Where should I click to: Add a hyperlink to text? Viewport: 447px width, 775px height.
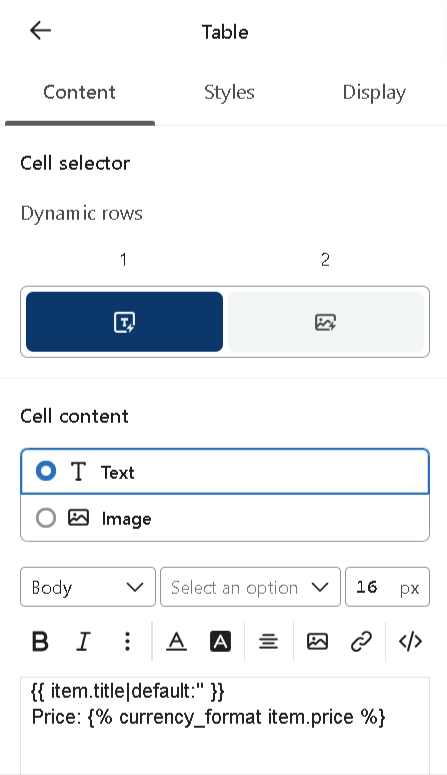click(x=361, y=642)
